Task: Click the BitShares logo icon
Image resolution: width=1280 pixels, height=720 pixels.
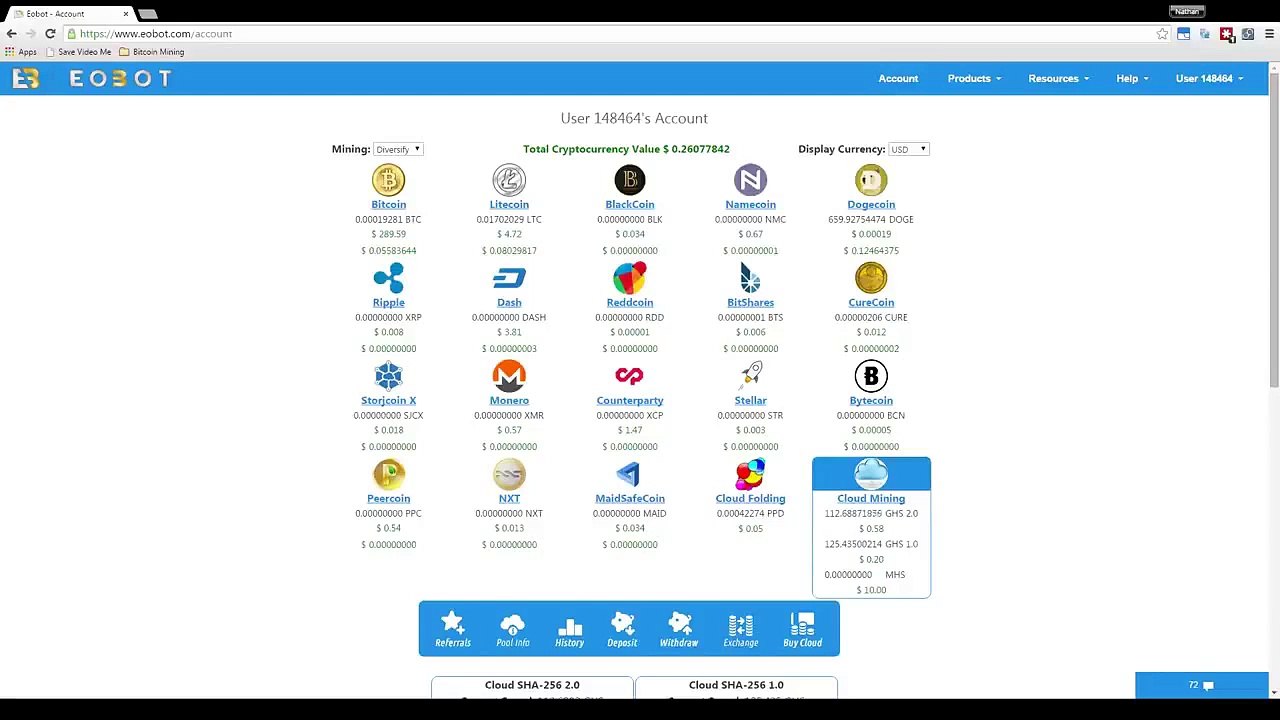Action: pyautogui.click(x=750, y=278)
